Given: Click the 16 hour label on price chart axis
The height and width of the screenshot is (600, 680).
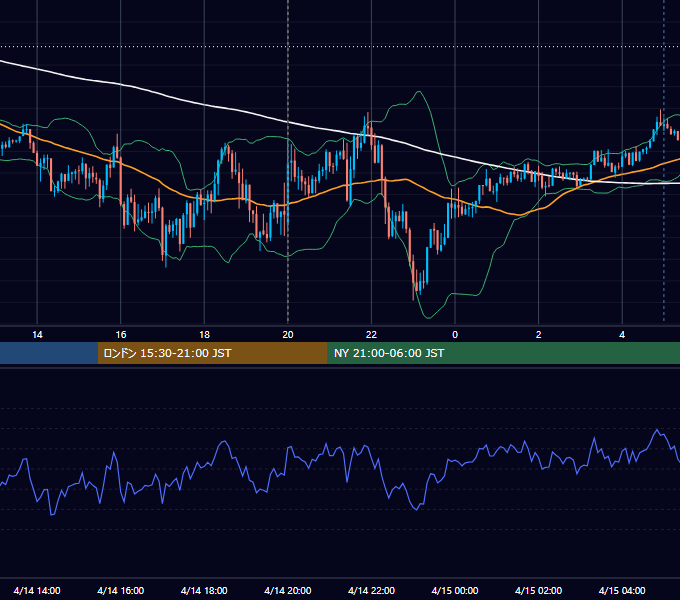Looking at the screenshot, I should tap(121, 335).
